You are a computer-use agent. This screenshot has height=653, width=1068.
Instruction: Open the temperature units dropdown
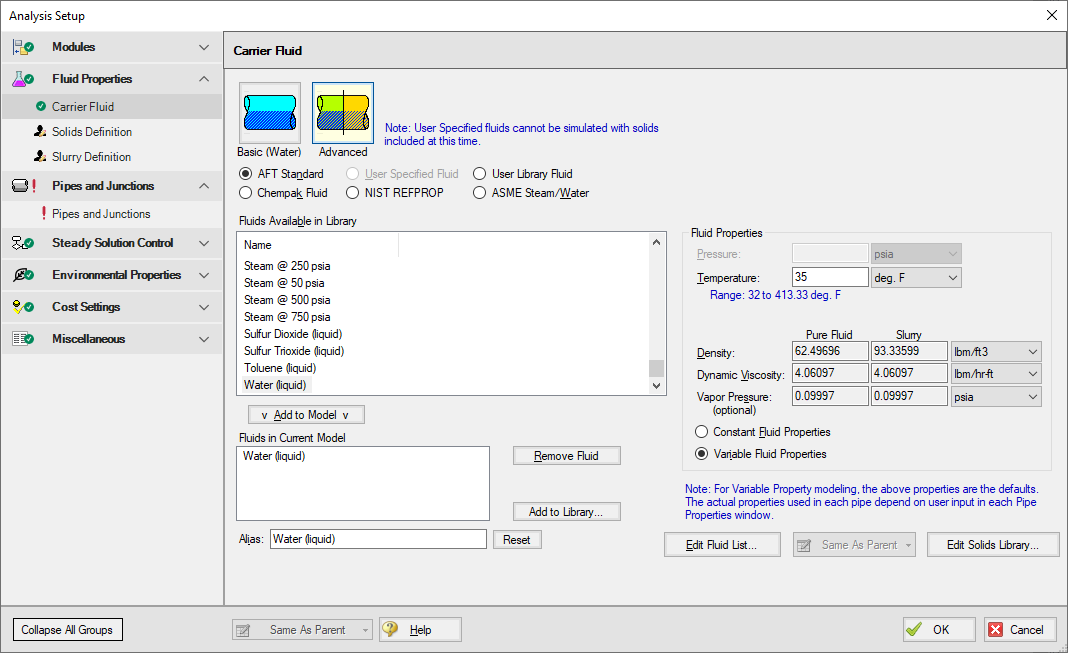click(x=915, y=276)
